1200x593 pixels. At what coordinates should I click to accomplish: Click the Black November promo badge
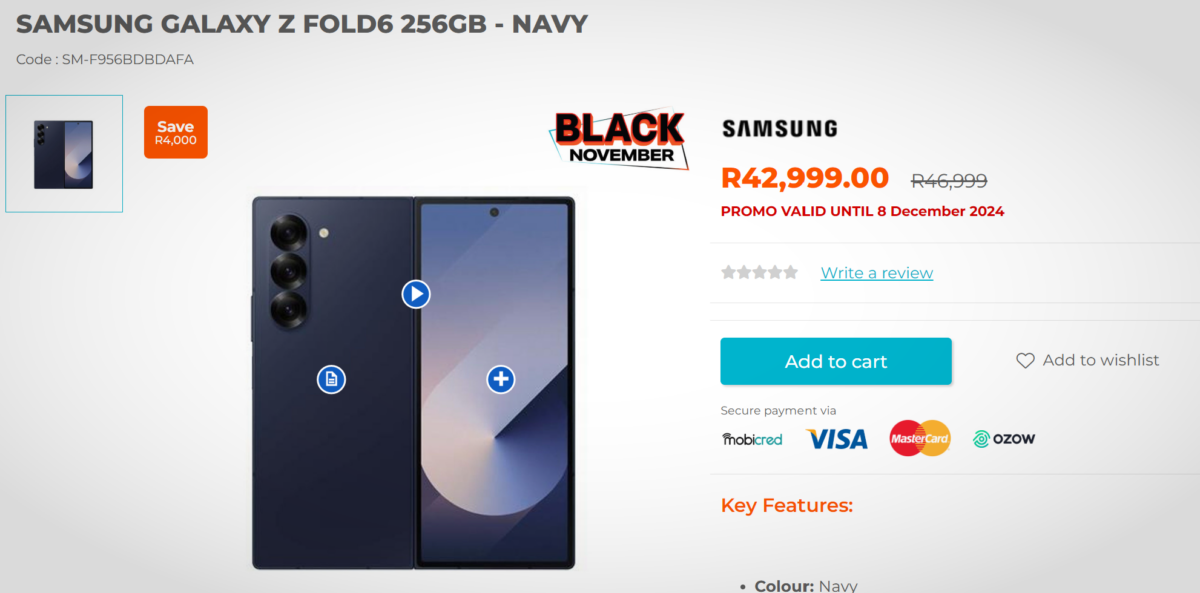(x=619, y=138)
